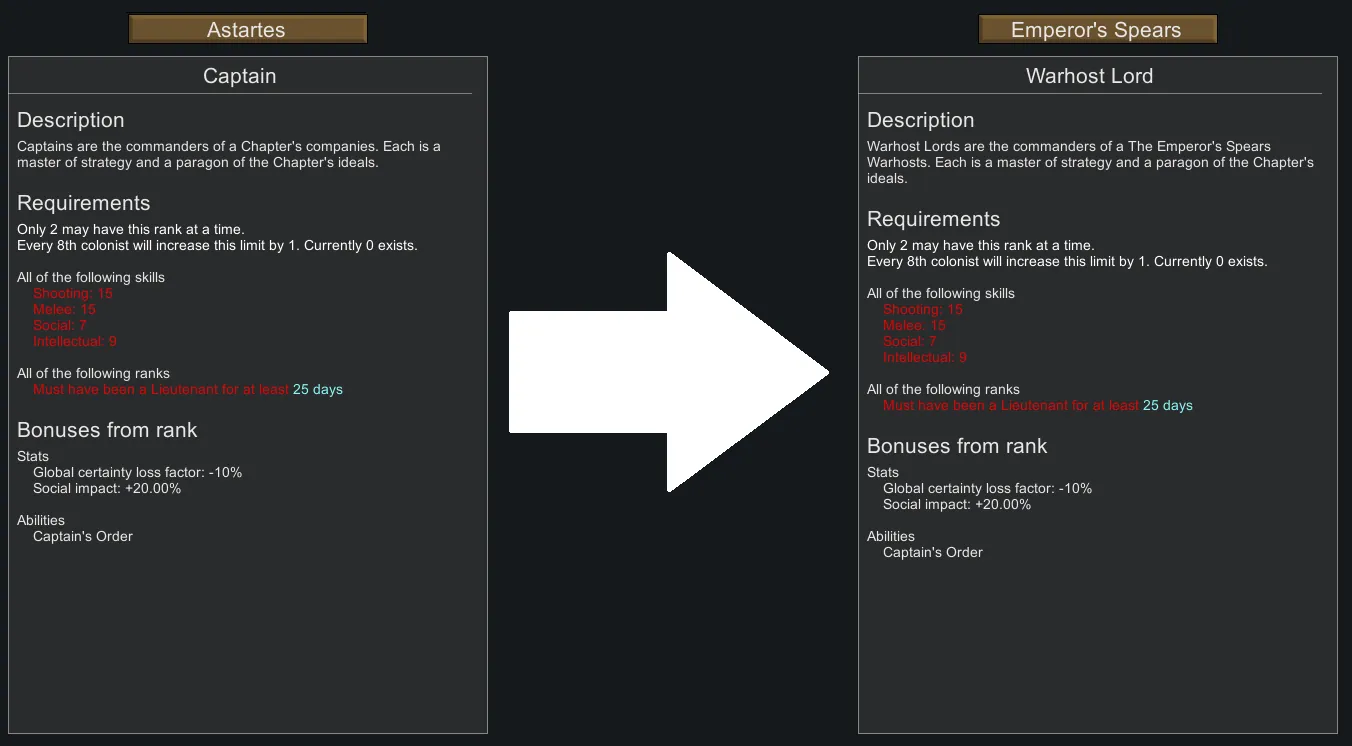1352x746 pixels.
Task: Click Intellectual: 9 requirement in Captain panel
Action: click(x=75, y=341)
